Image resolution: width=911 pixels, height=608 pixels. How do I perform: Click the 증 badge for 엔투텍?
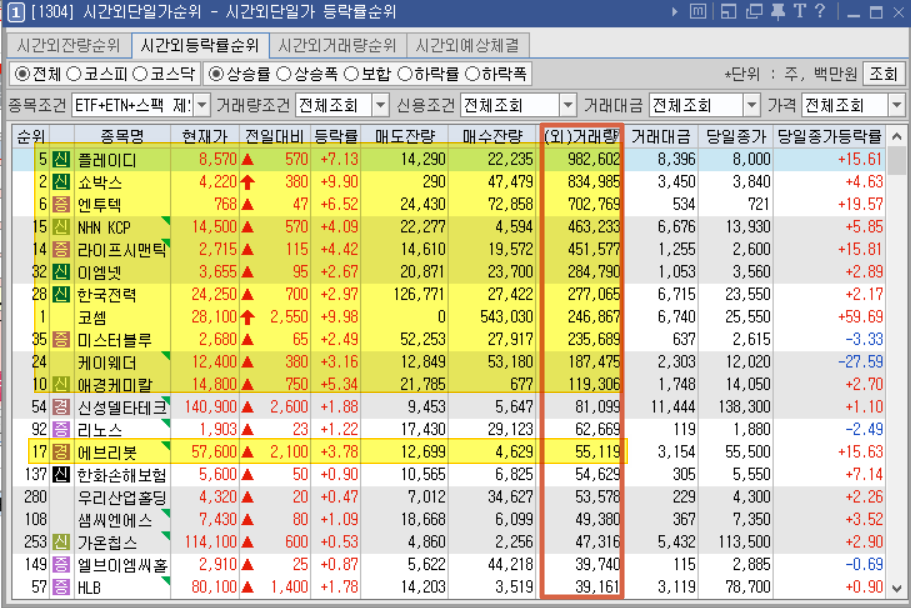(x=61, y=205)
